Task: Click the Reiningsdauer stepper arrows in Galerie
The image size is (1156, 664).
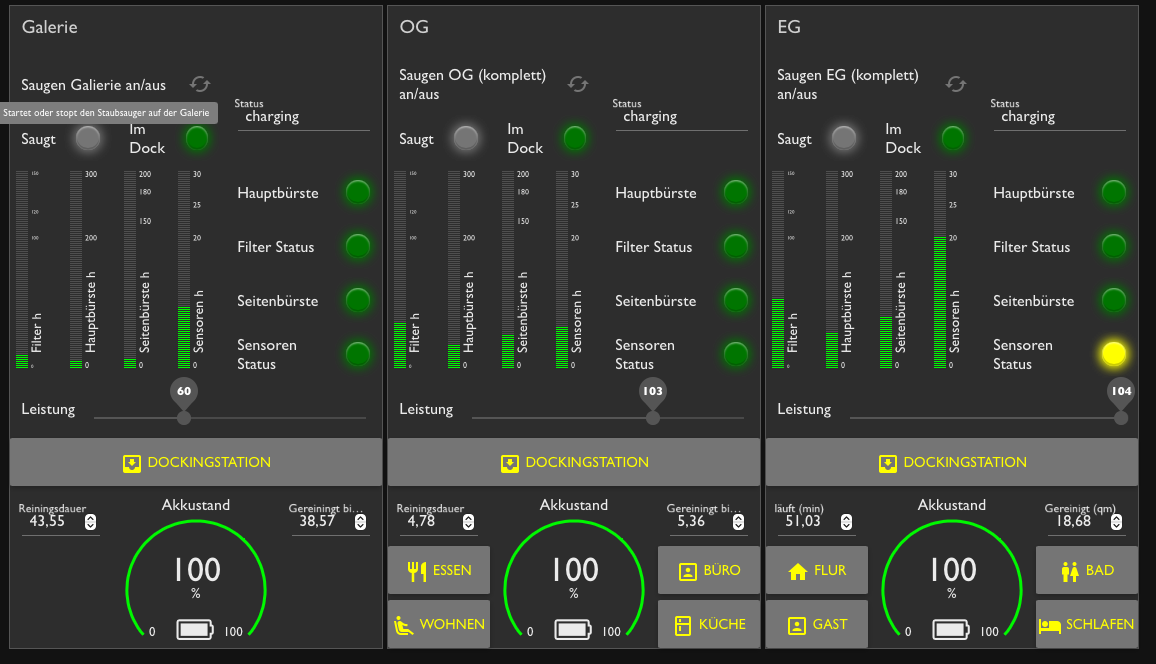Action: [91, 522]
